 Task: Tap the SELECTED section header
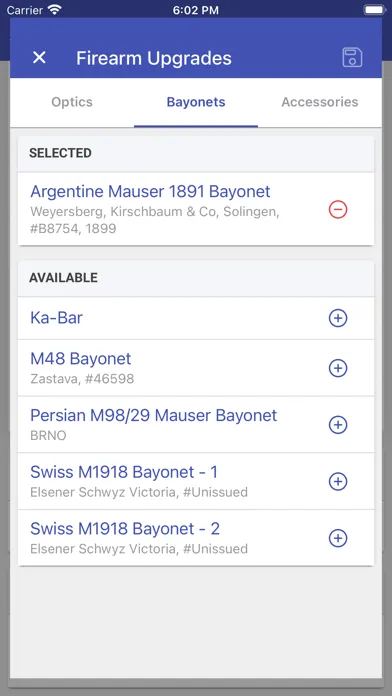[196, 154]
